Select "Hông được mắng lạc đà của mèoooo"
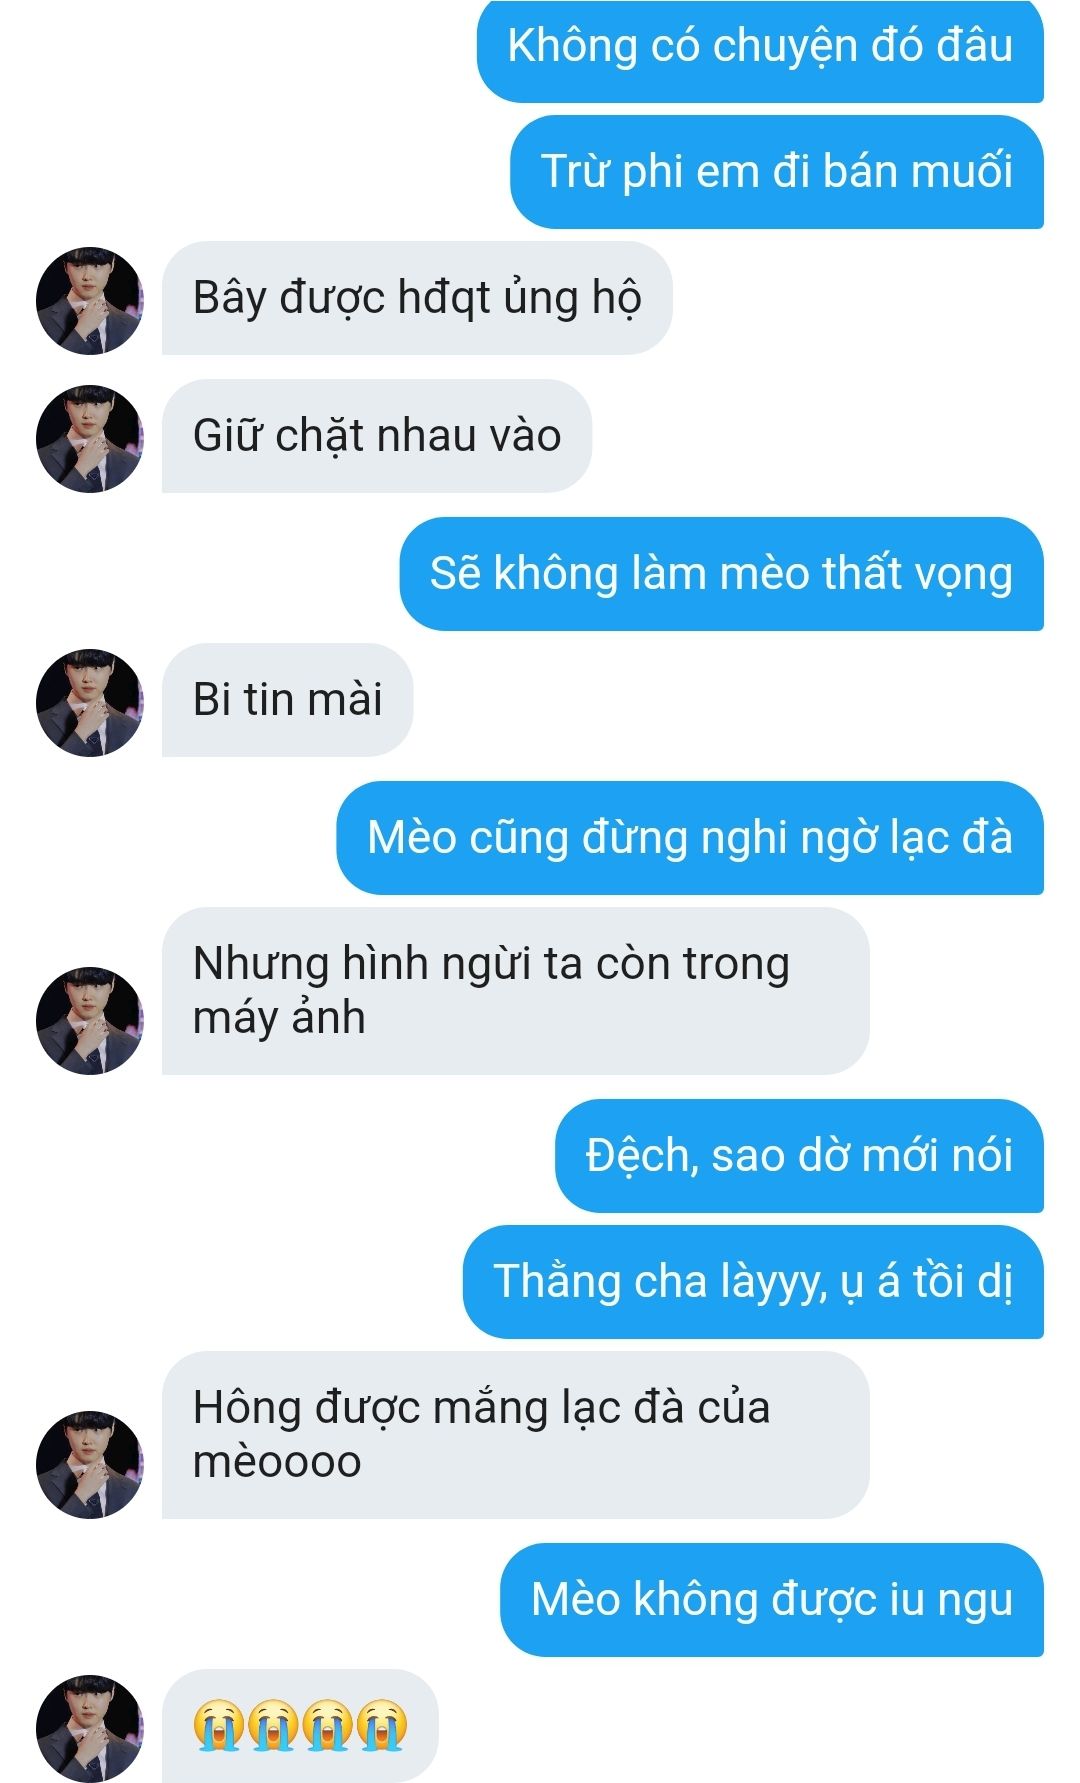Viewport: 1080px width, 1783px height. point(515,1435)
